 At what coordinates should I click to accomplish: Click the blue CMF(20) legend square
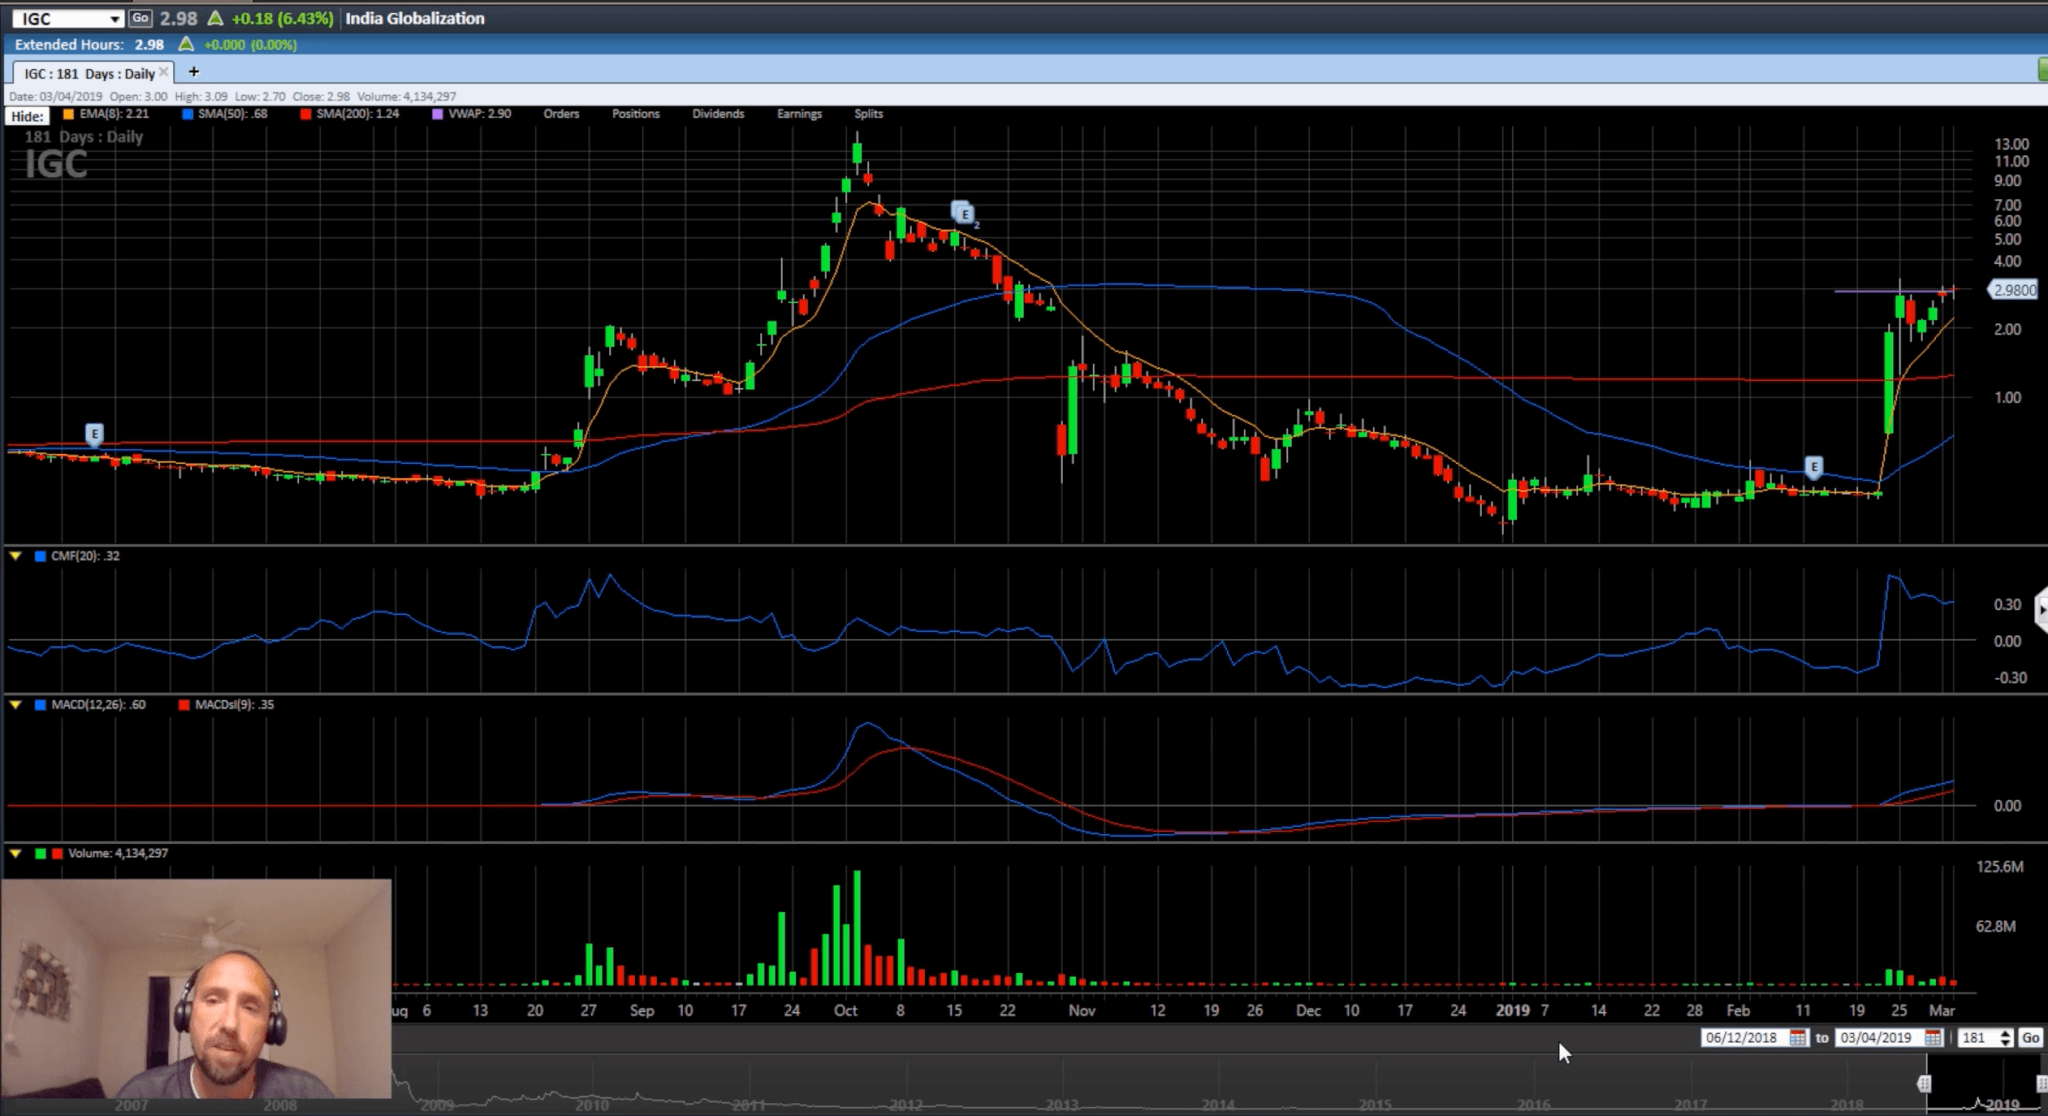tap(40, 556)
